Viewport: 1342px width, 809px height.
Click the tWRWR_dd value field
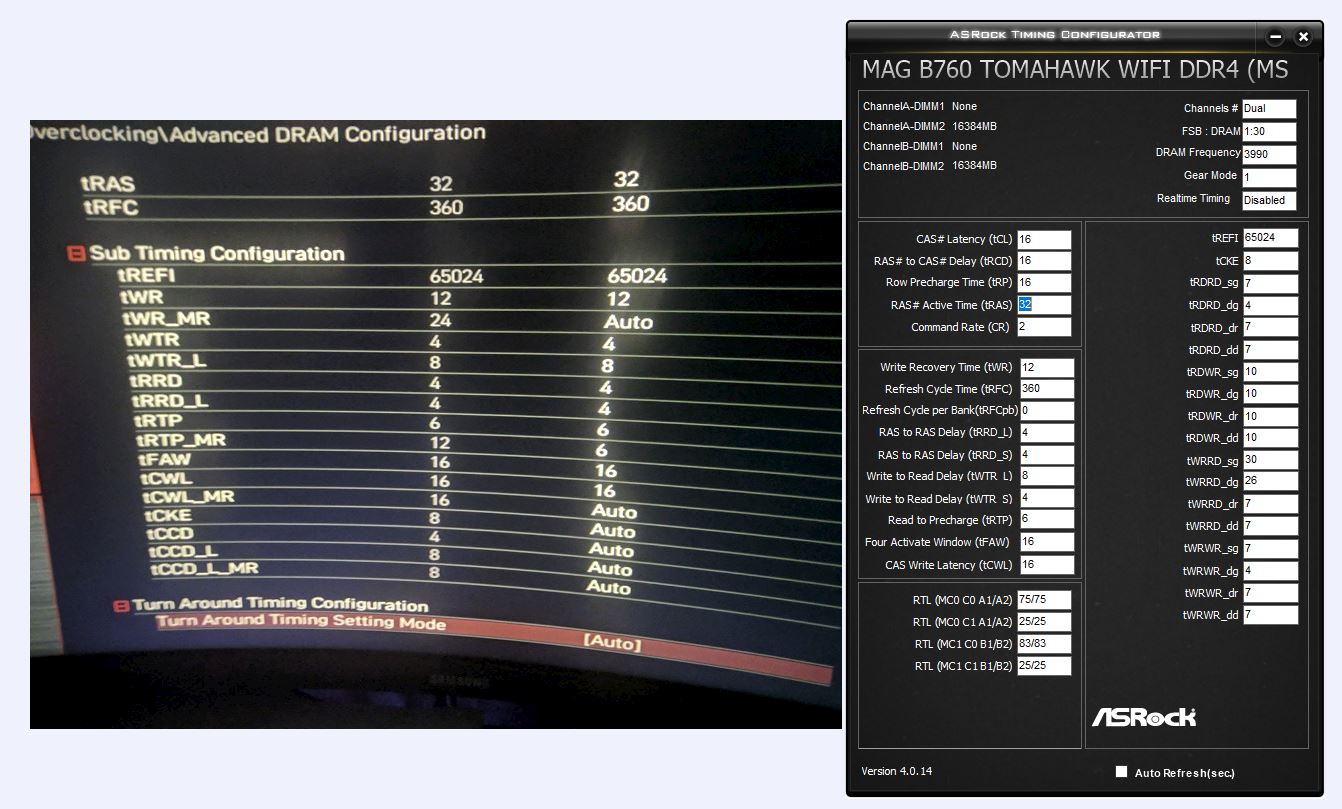pos(1270,615)
